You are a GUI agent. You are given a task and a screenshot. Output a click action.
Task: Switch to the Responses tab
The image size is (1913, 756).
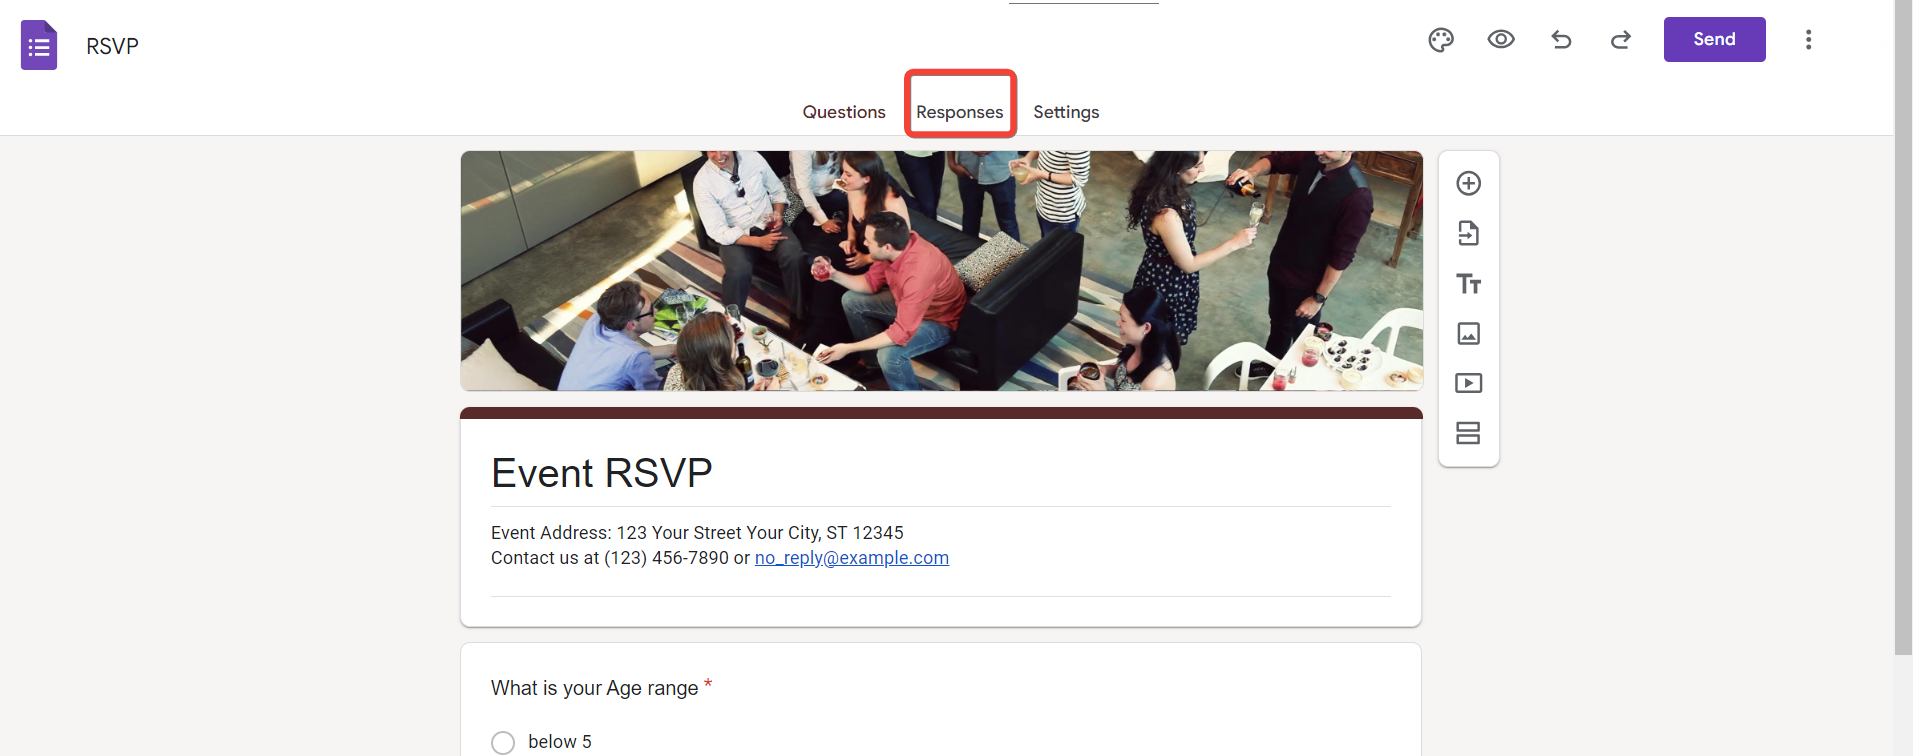coord(960,112)
